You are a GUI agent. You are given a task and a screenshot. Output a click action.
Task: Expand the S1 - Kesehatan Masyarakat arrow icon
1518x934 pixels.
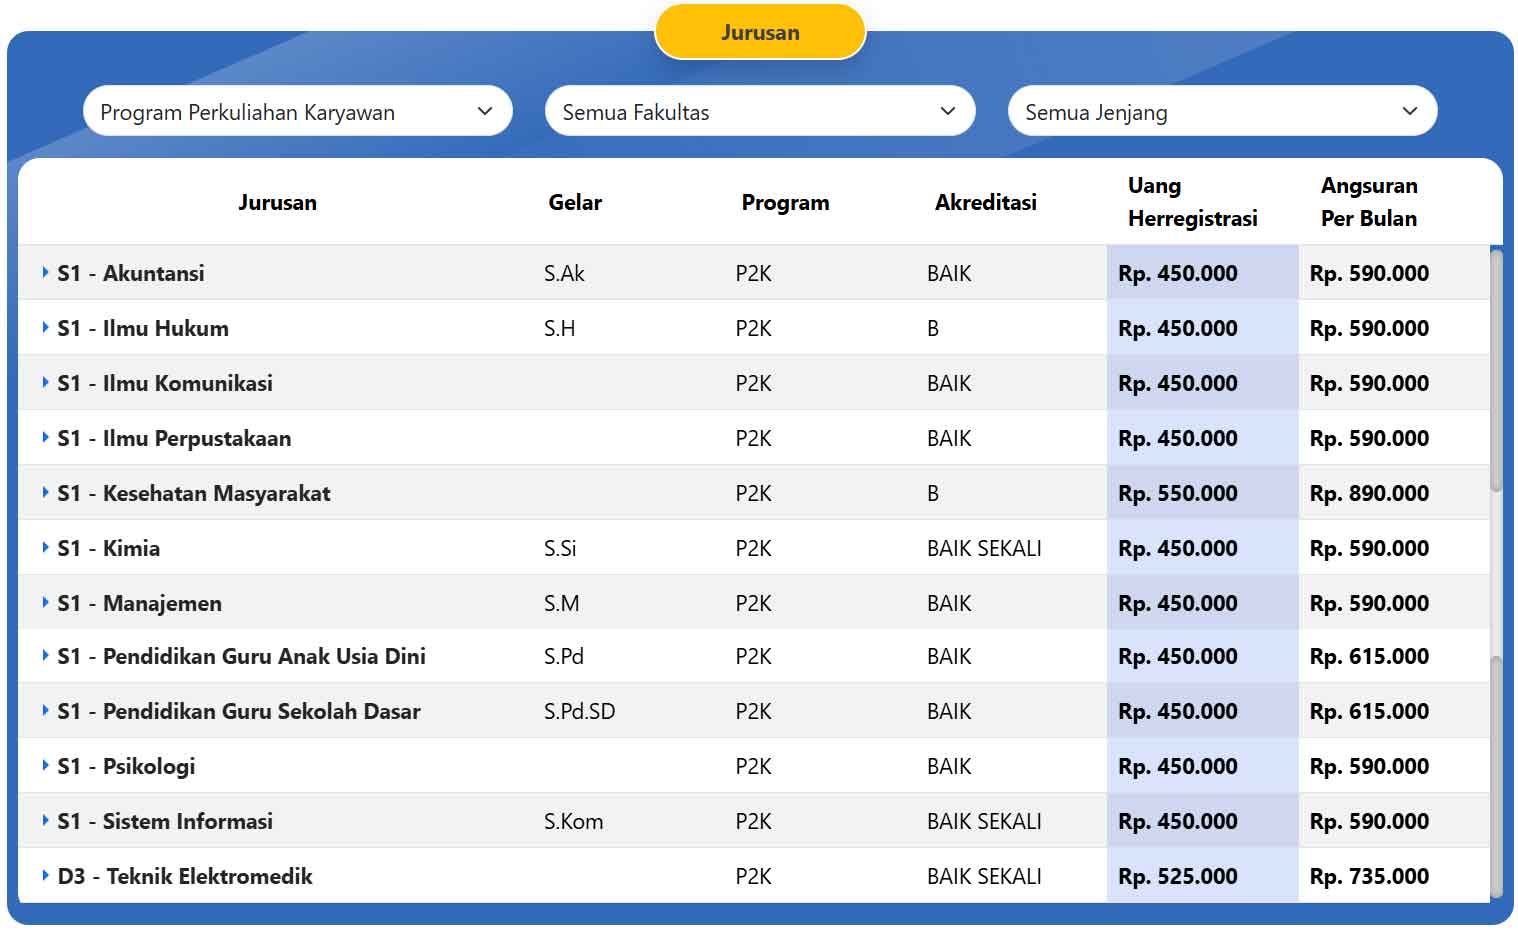45,492
